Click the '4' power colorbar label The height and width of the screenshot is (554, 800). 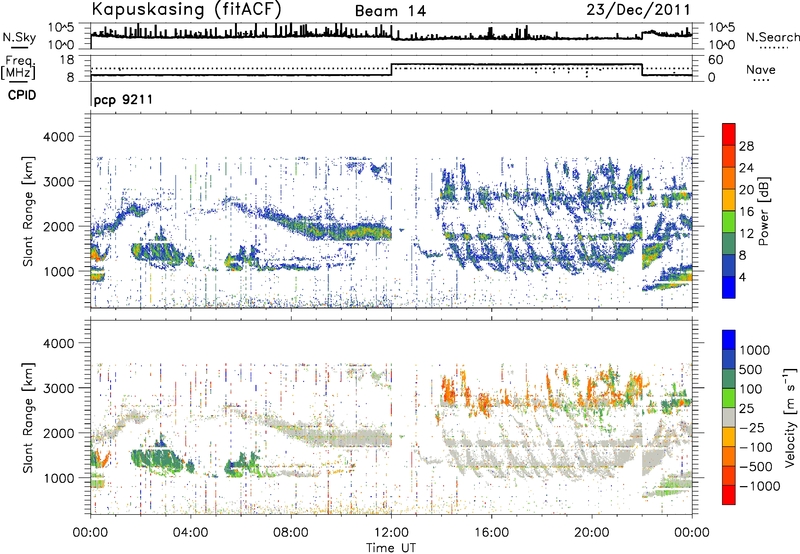742,278
